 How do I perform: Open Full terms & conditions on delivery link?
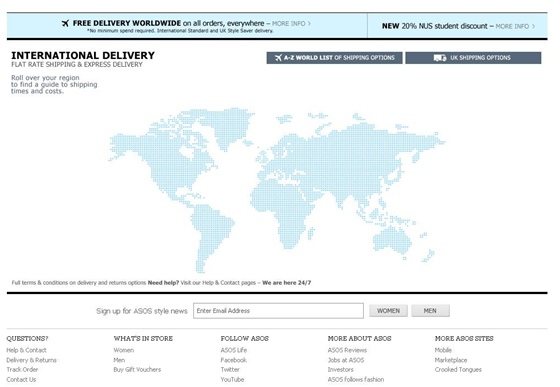point(79,283)
